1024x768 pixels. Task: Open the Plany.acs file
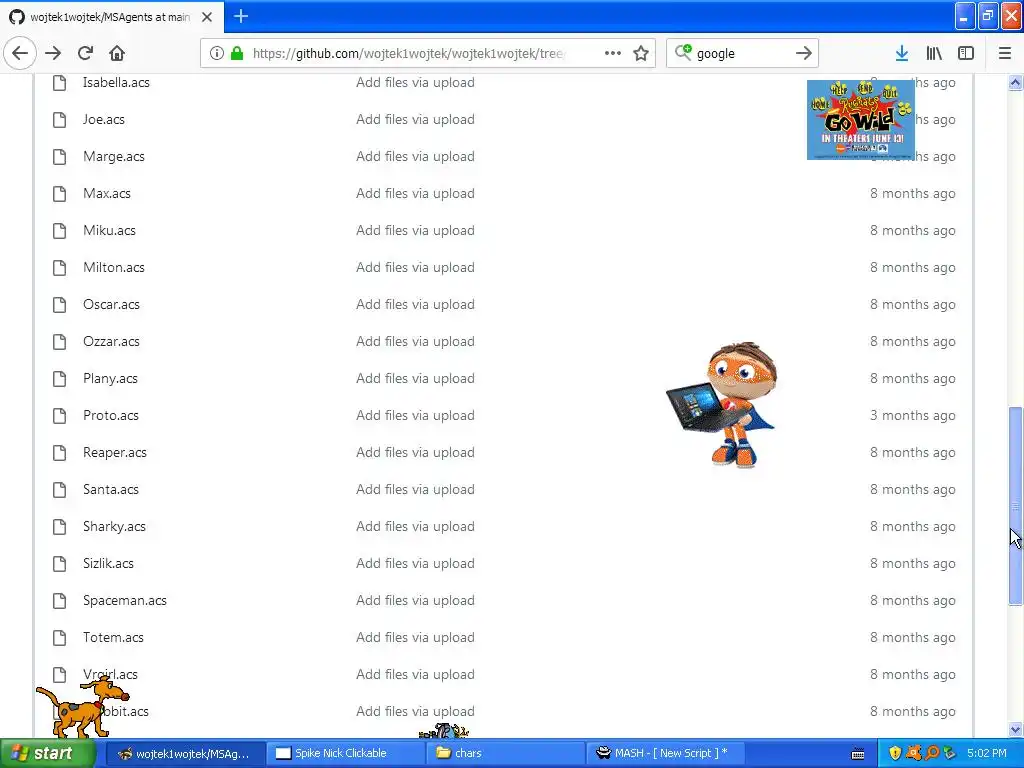point(110,379)
